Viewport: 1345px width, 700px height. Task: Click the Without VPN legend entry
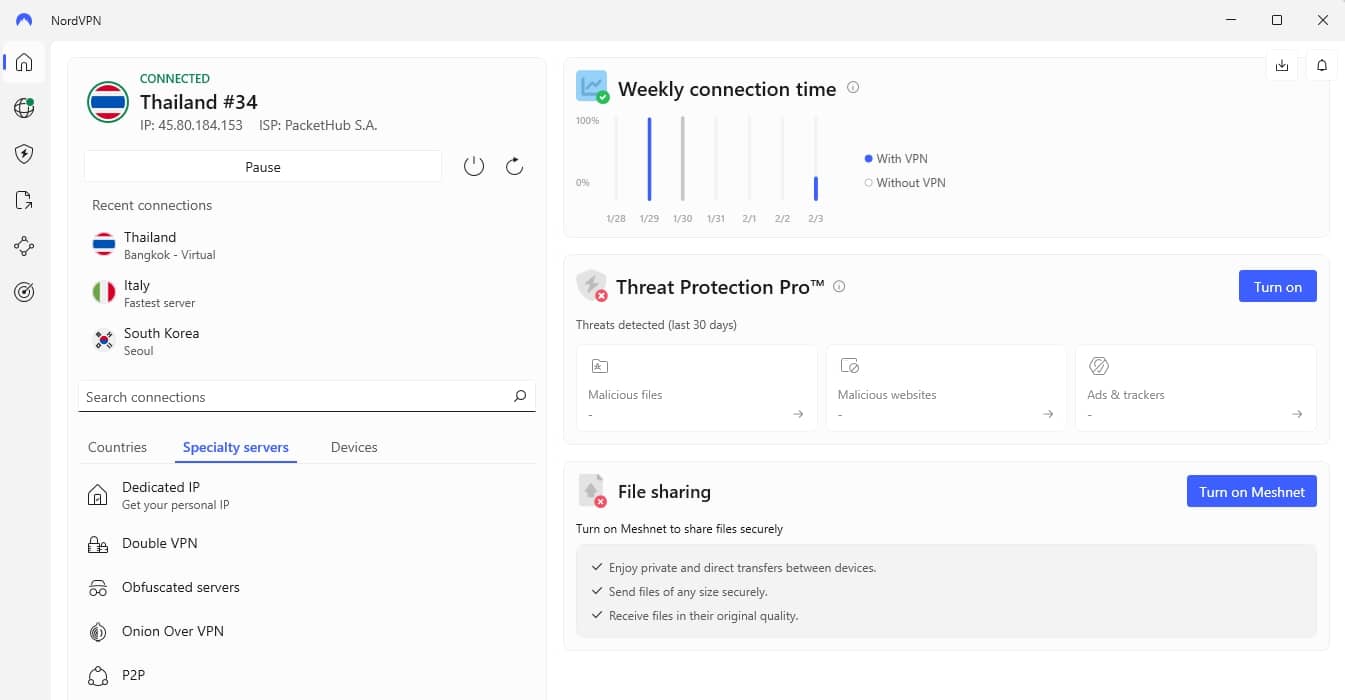pyautogui.click(x=905, y=182)
